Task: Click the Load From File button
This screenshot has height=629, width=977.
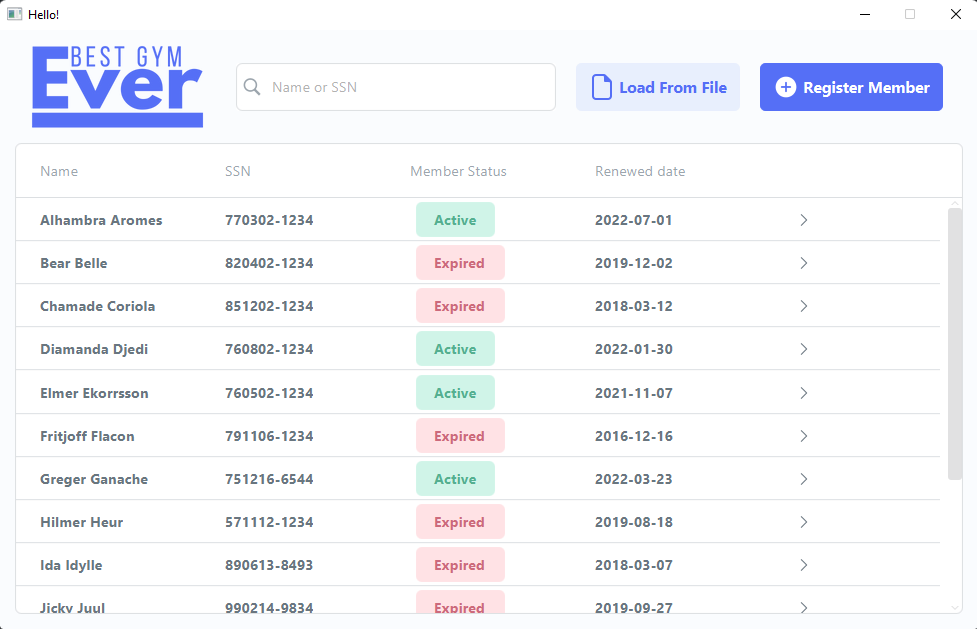Action: click(657, 87)
